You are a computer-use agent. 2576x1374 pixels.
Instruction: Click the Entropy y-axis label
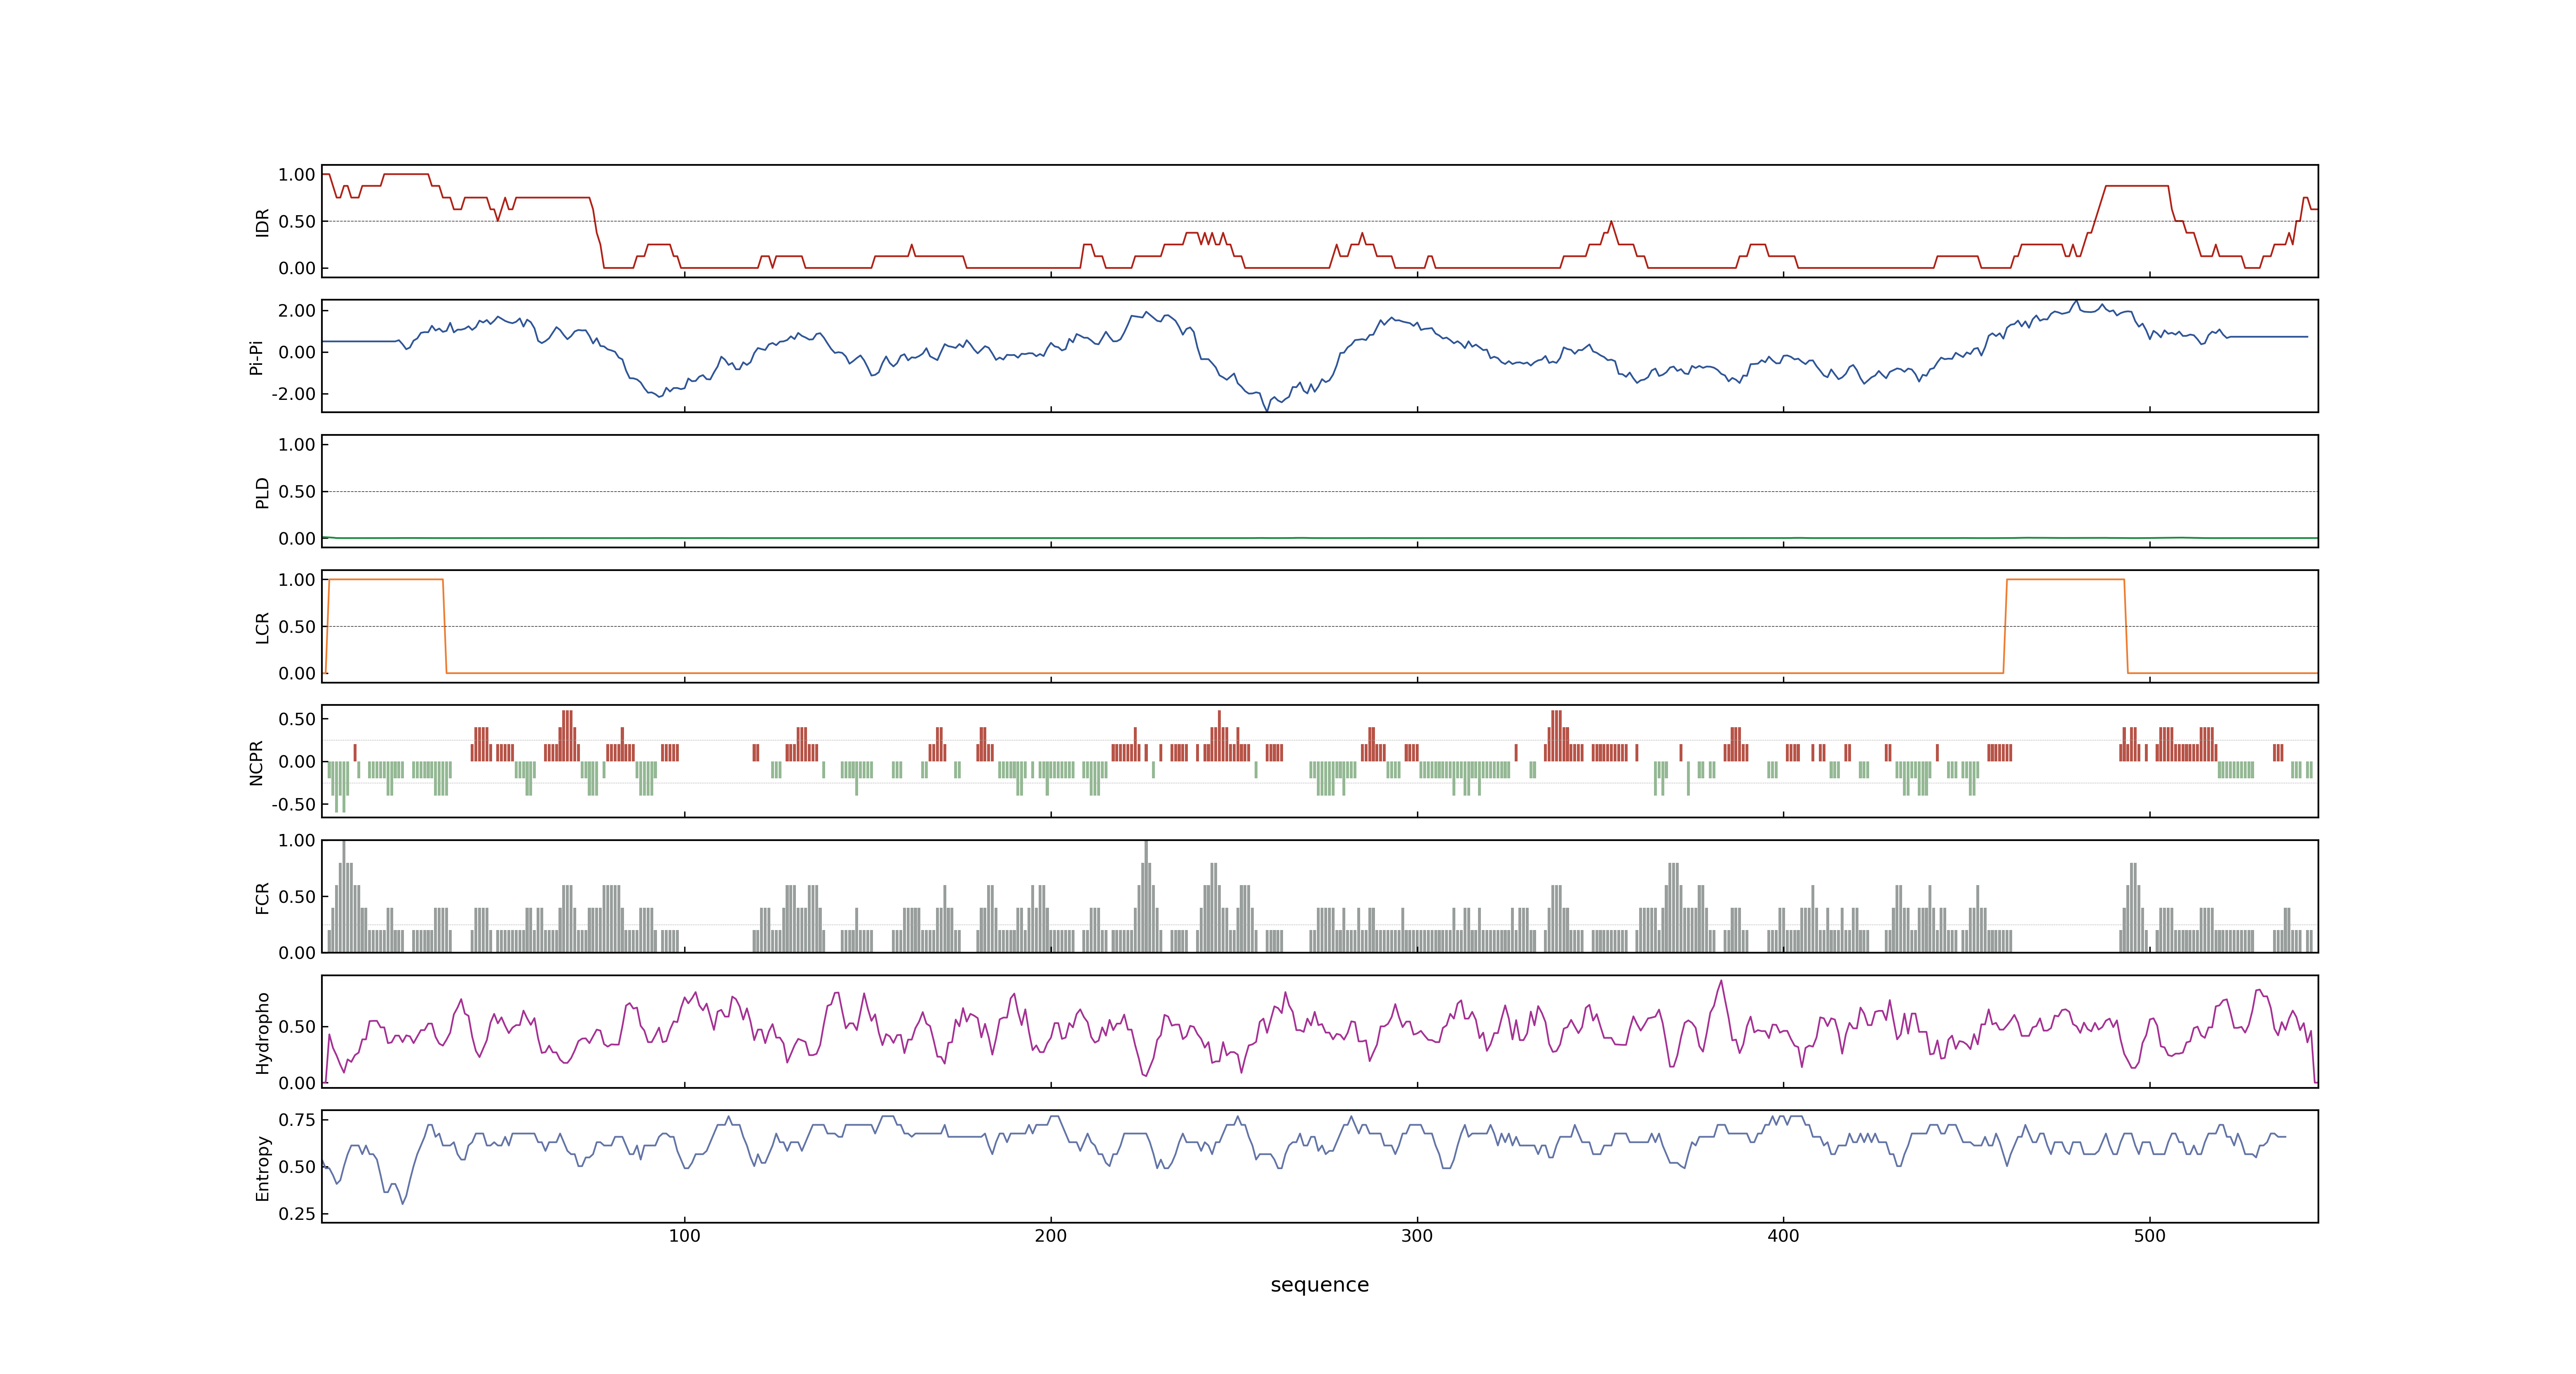coord(262,1167)
